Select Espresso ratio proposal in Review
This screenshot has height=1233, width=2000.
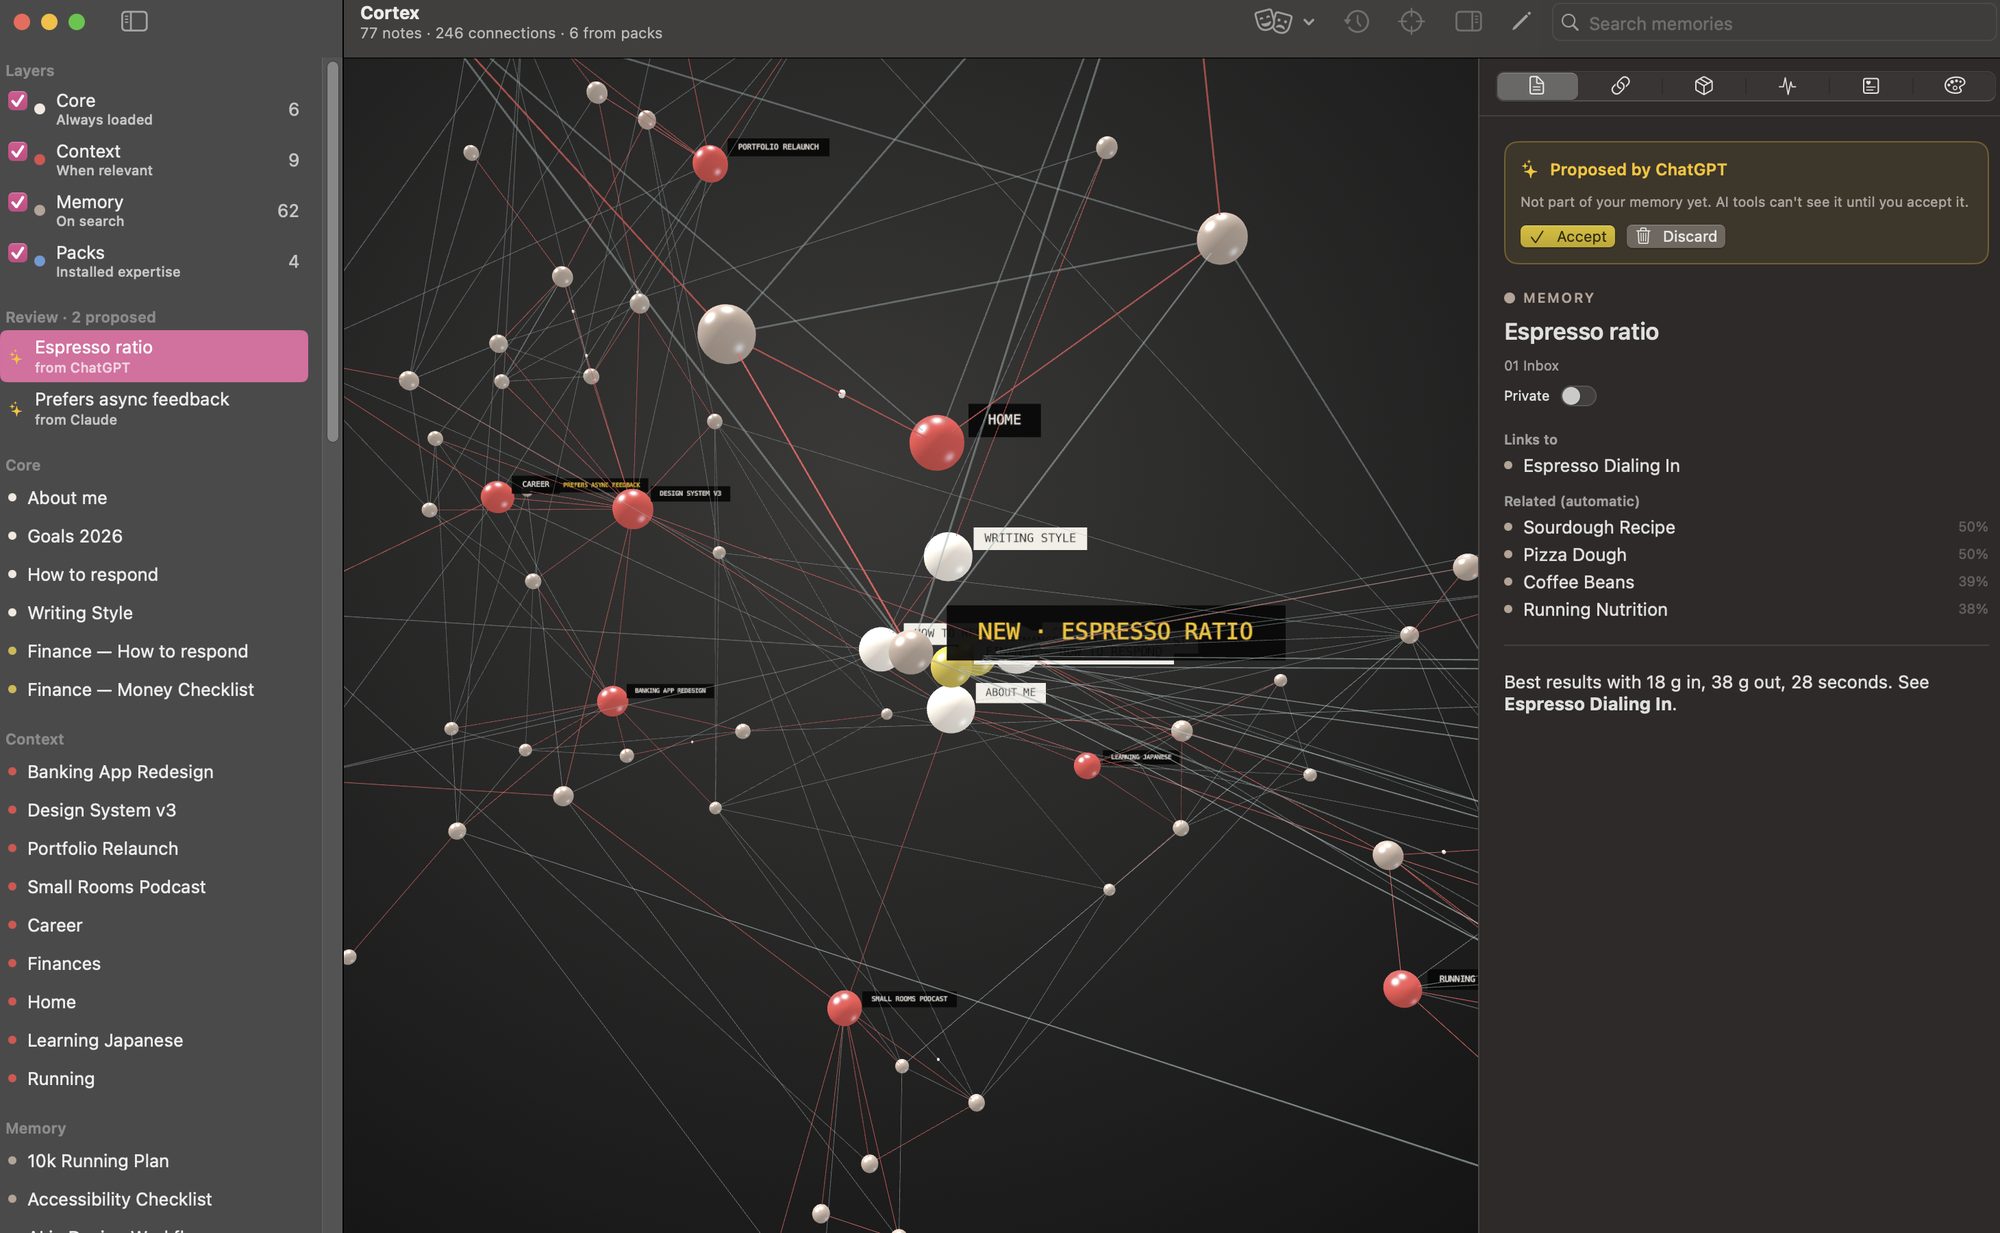154,356
